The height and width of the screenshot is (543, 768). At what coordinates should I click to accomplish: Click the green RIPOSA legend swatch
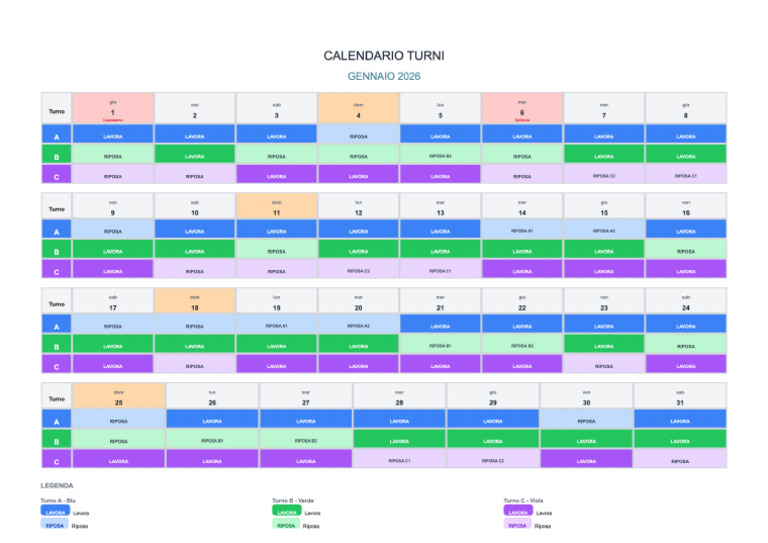pyautogui.click(x=287, y=524)
